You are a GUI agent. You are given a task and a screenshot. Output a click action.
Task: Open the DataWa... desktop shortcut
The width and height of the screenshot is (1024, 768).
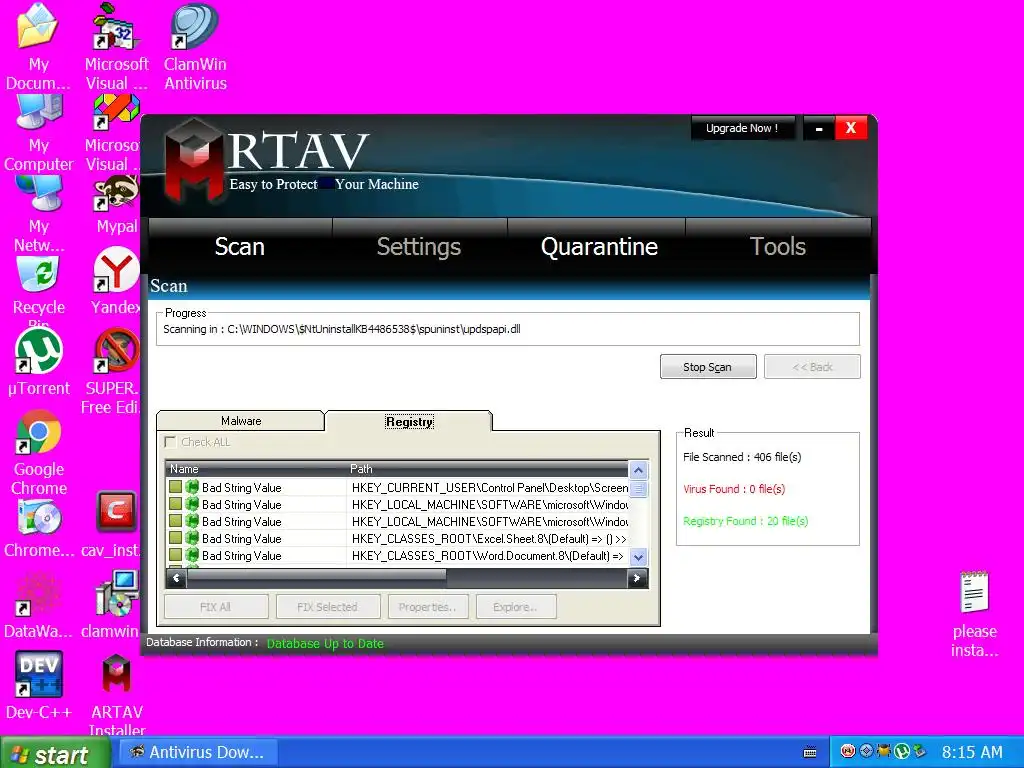pos(39,605)
